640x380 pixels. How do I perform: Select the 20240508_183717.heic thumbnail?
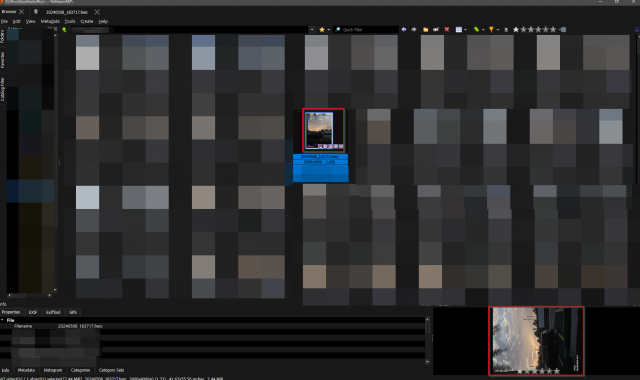pyautogui.click(x=323, y=130)
